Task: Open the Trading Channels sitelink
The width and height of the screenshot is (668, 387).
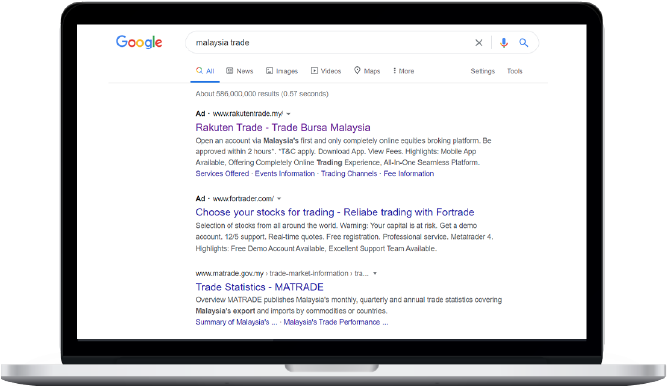Action: coord(349,173)
